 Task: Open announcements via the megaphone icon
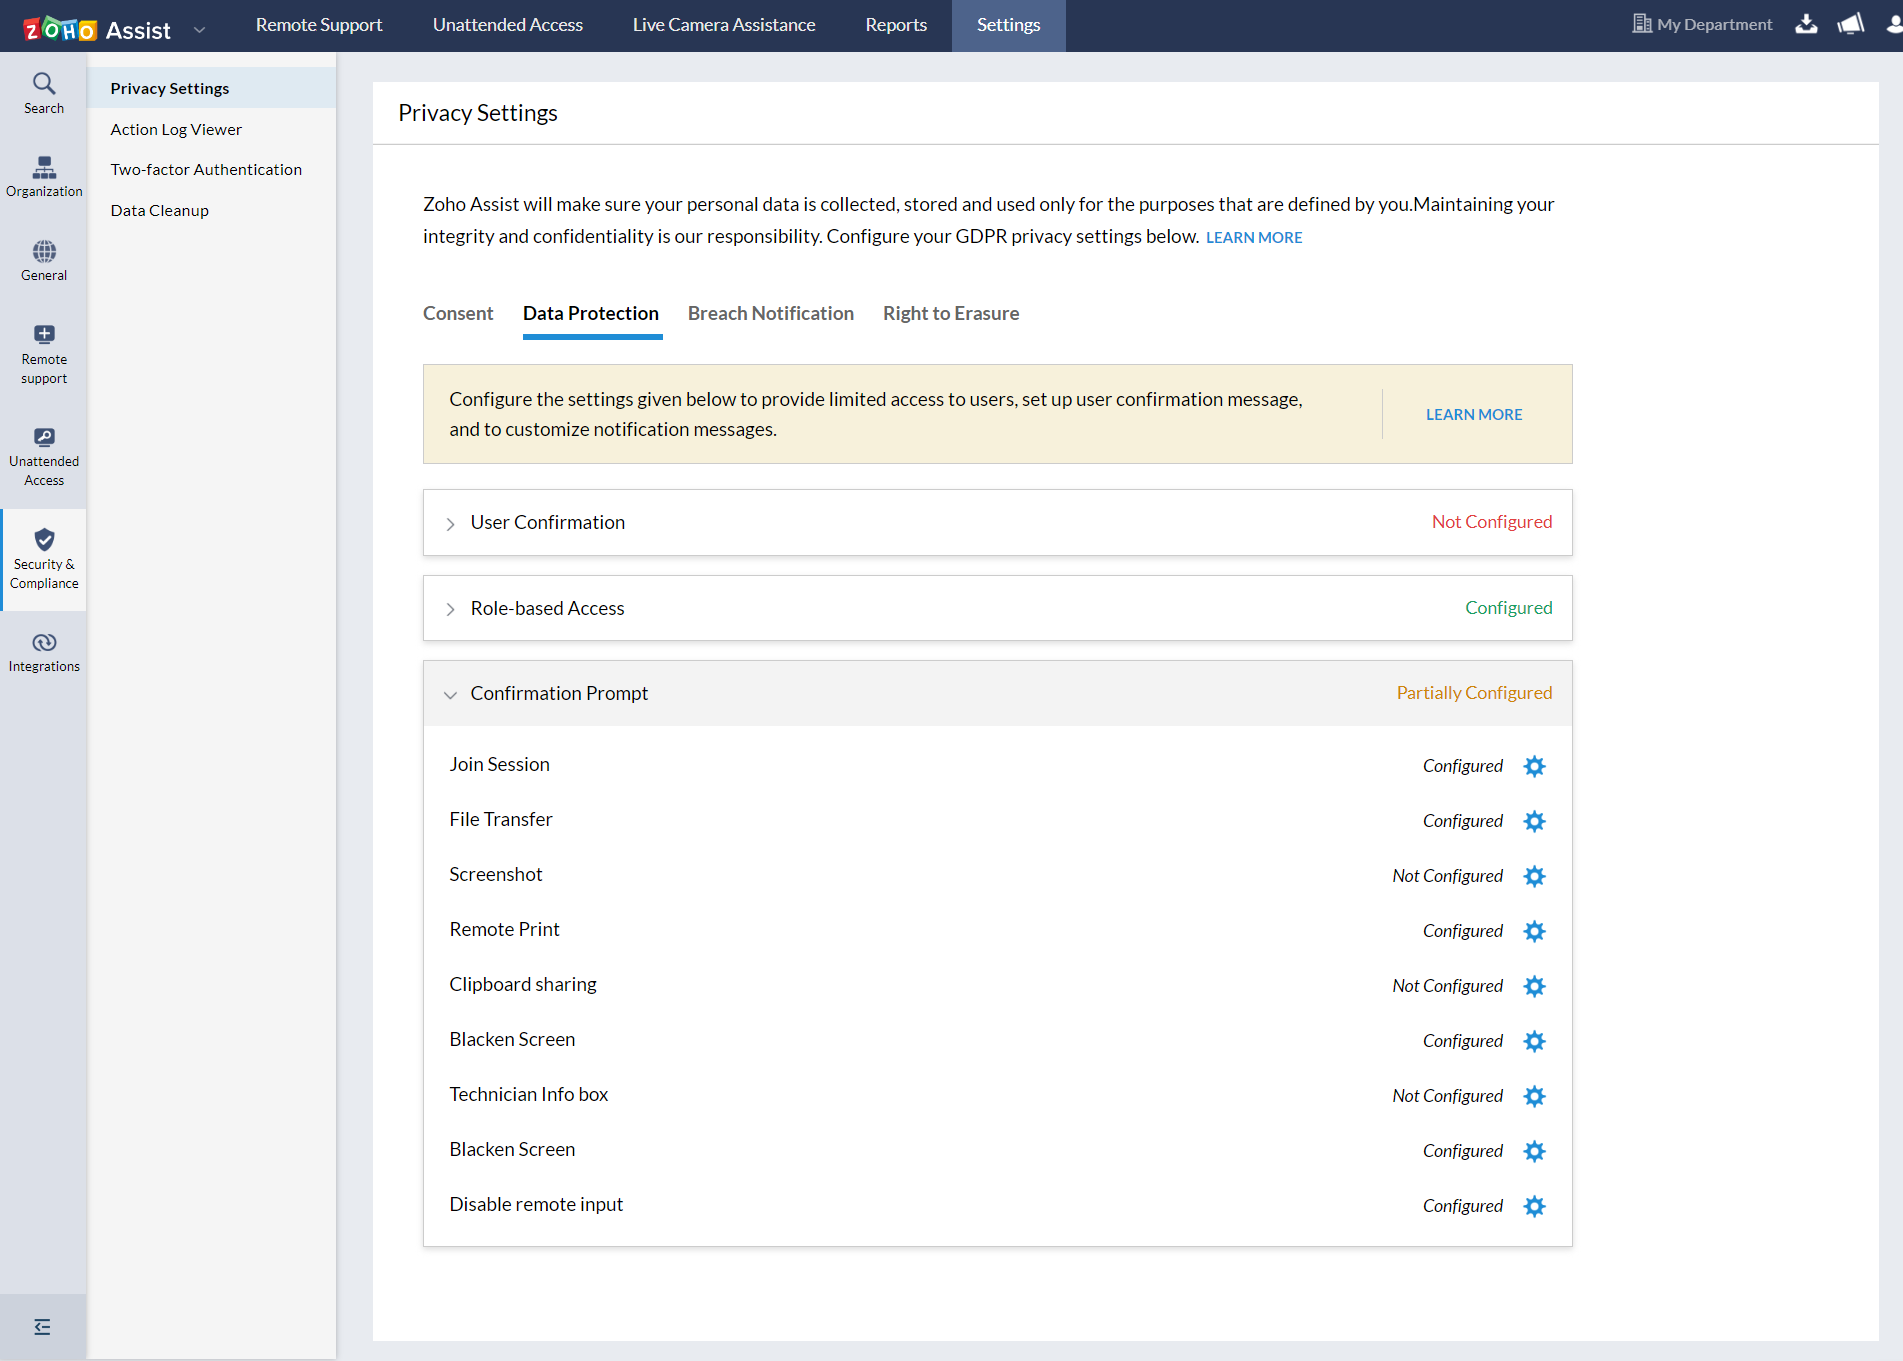(x=1850, y=24)
